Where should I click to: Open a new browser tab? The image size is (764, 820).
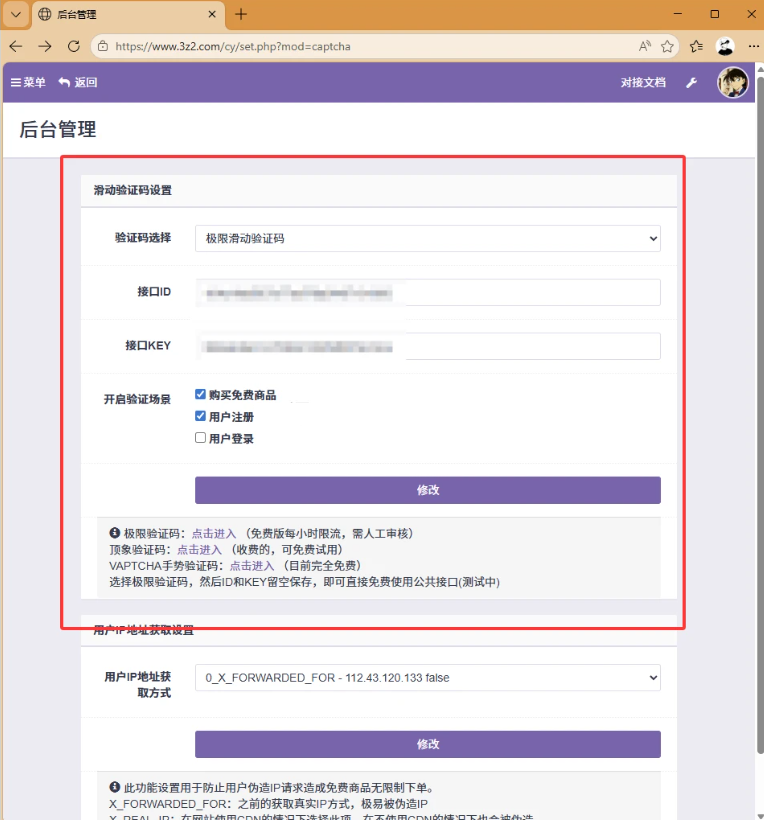pos(241,14)
